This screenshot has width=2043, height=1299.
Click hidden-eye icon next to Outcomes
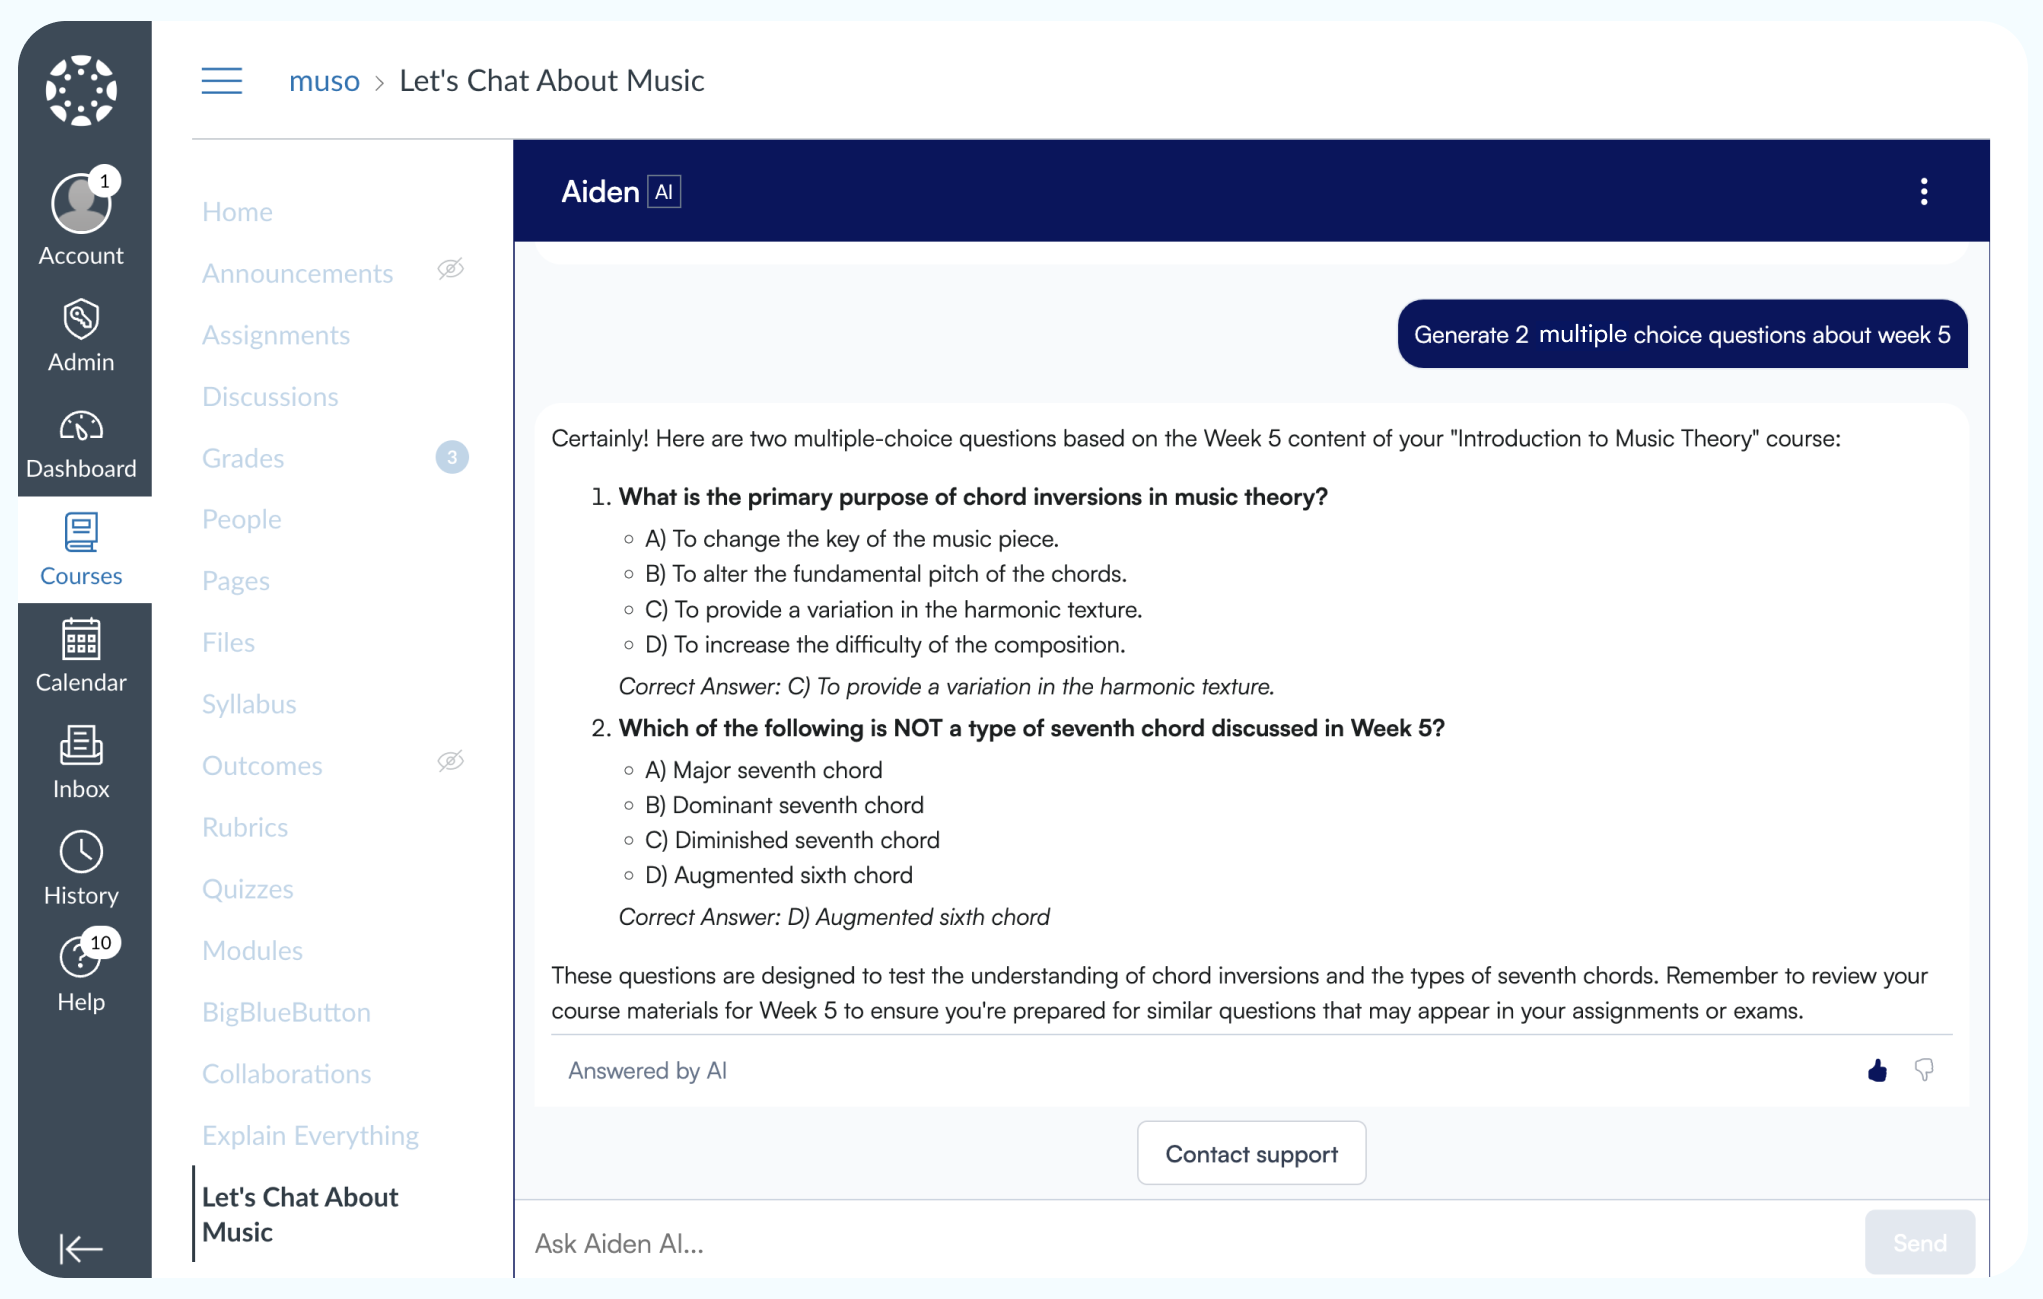click(451, 762)
